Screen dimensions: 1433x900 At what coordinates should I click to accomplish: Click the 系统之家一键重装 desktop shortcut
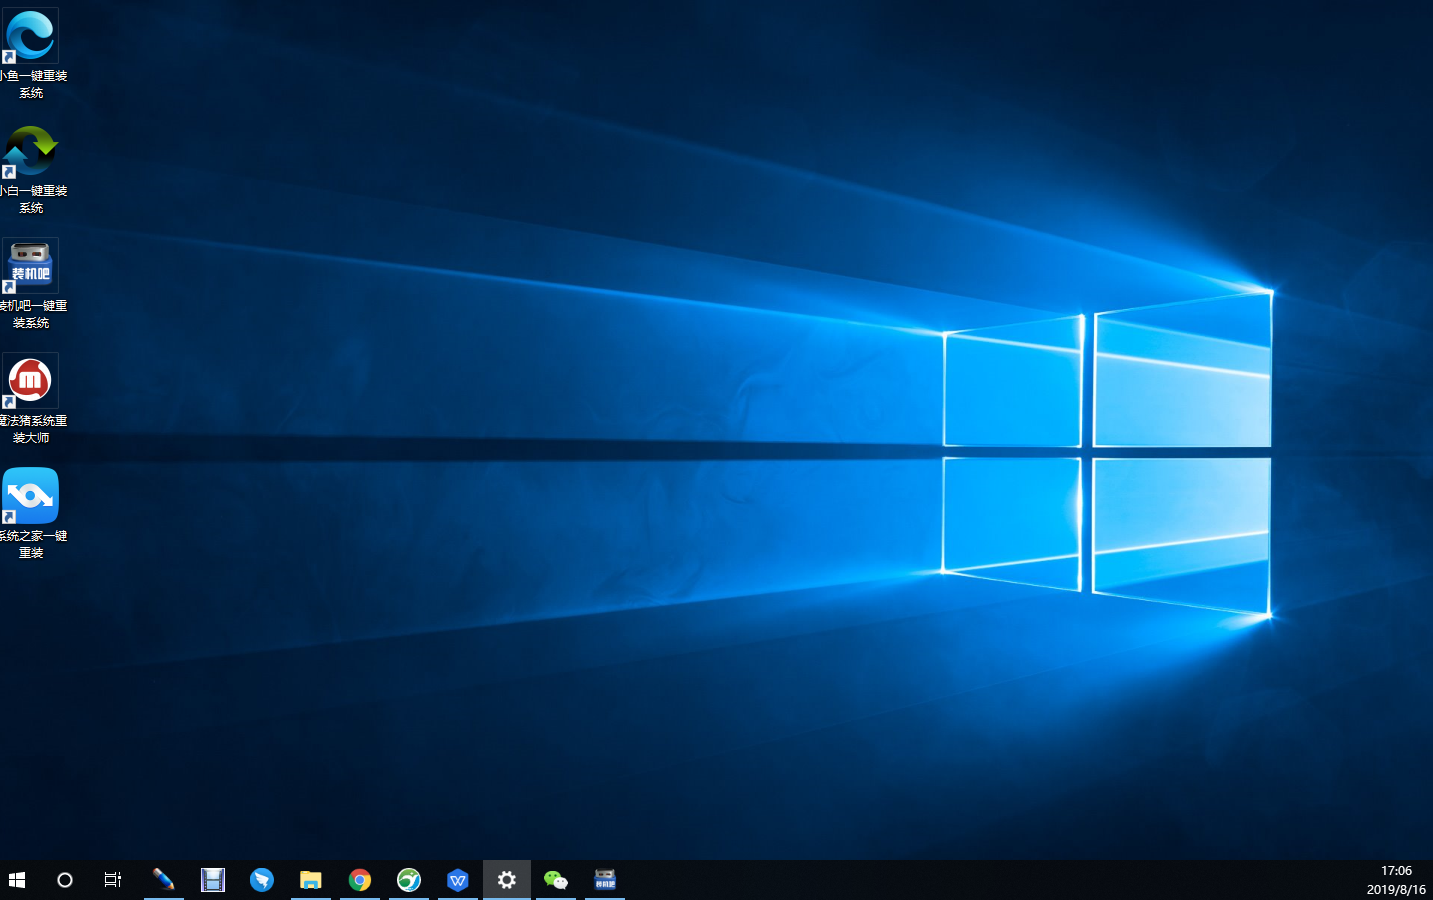[x=31, y=496]
